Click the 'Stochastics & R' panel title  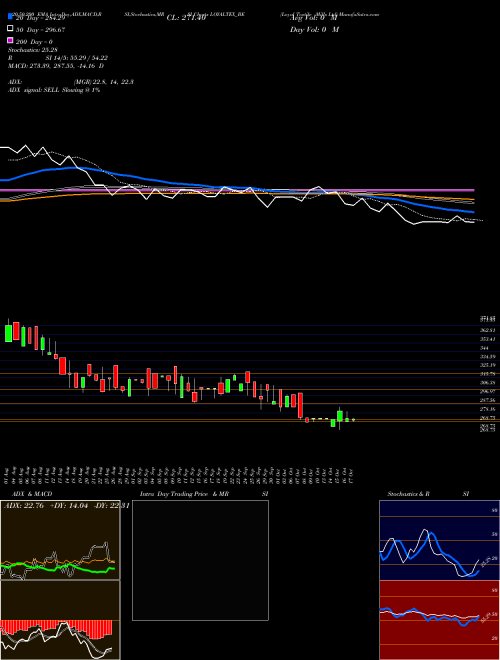[408, 494]
